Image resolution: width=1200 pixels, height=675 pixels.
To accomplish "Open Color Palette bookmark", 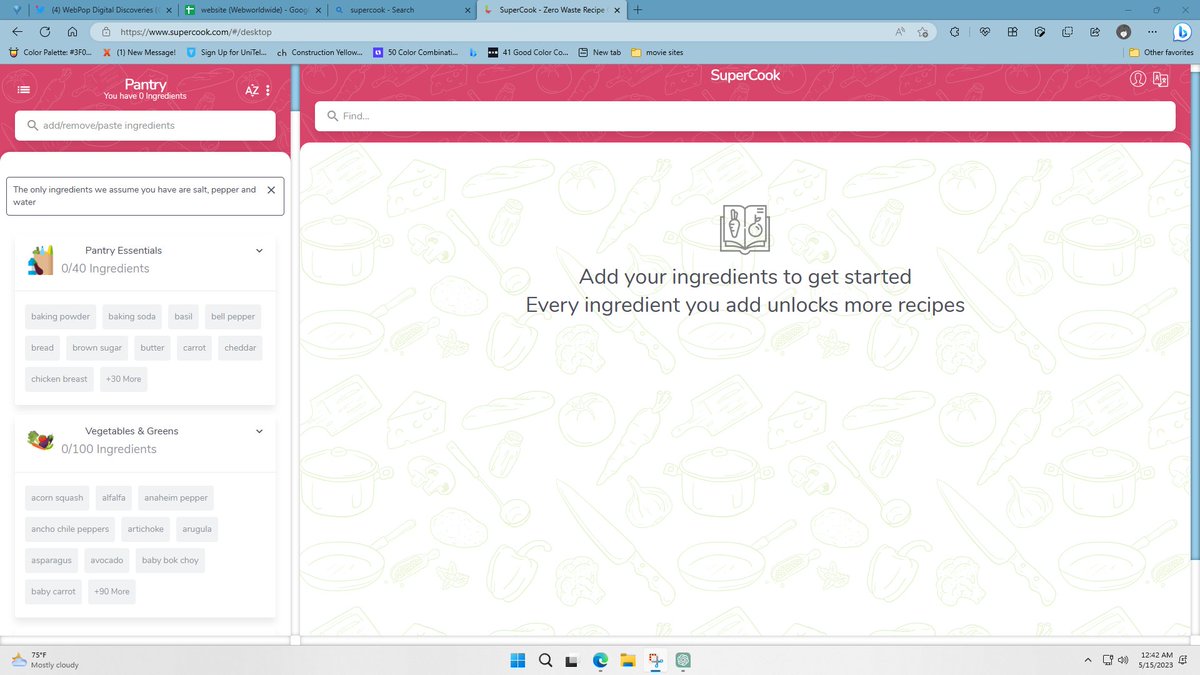I will pyautogui.click(x=49, y=52).
